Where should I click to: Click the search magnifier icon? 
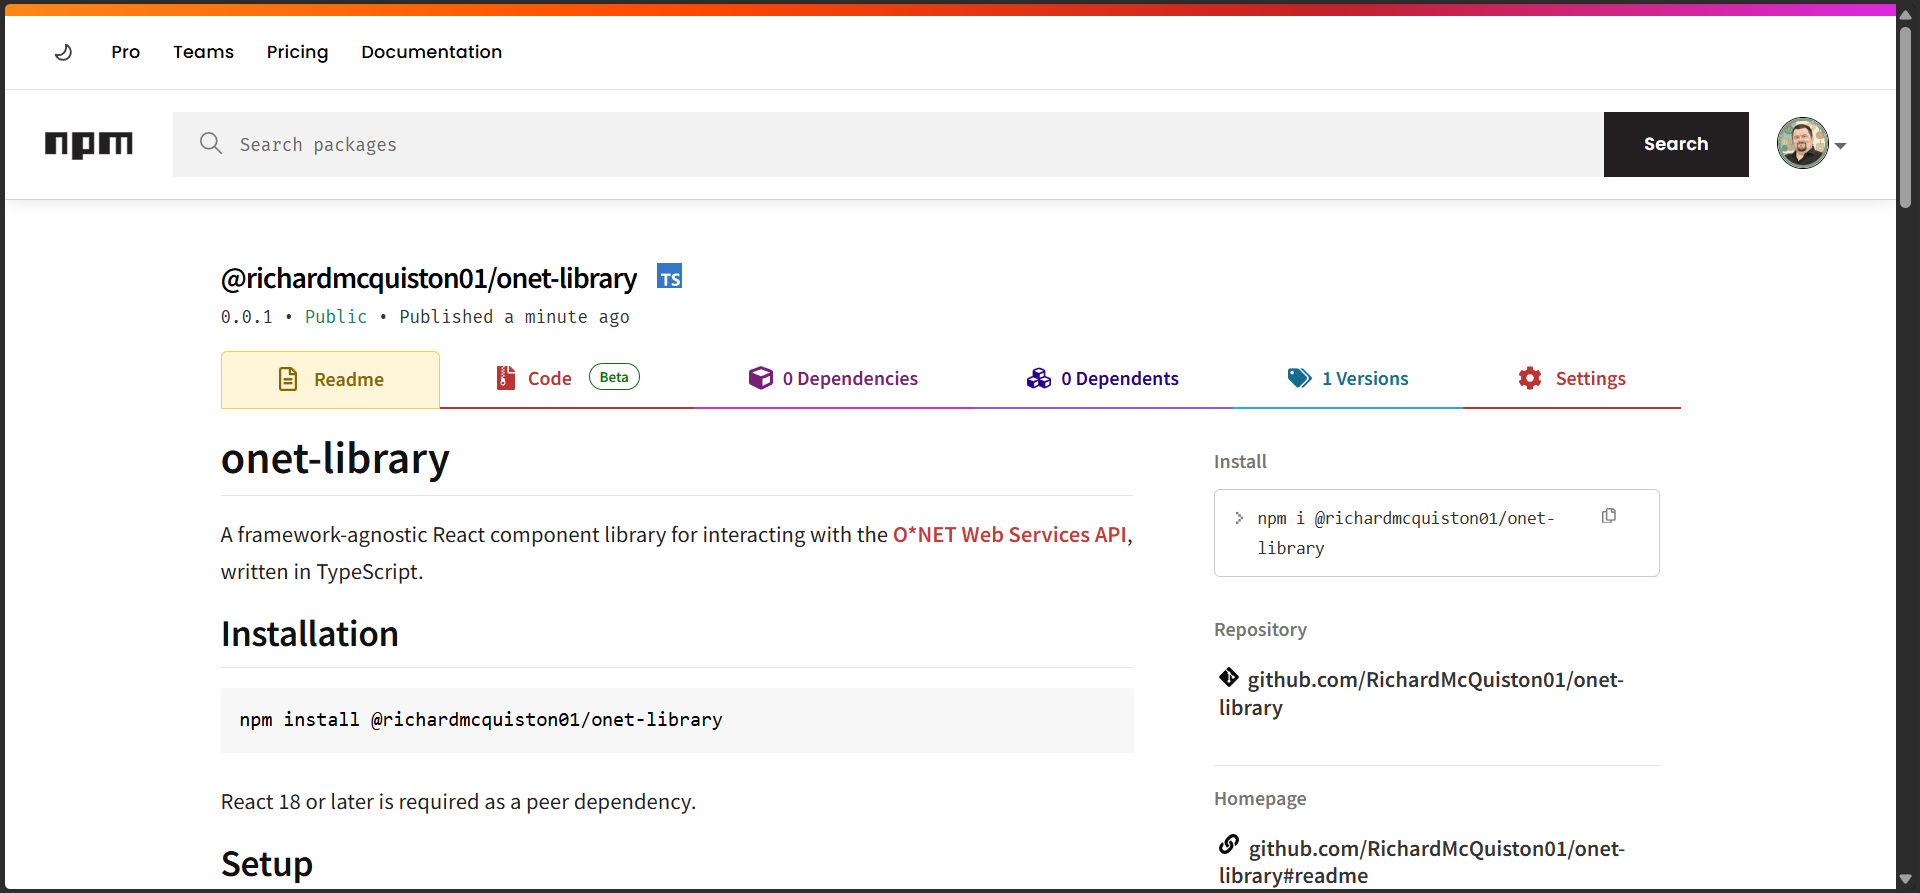point(210,143)
